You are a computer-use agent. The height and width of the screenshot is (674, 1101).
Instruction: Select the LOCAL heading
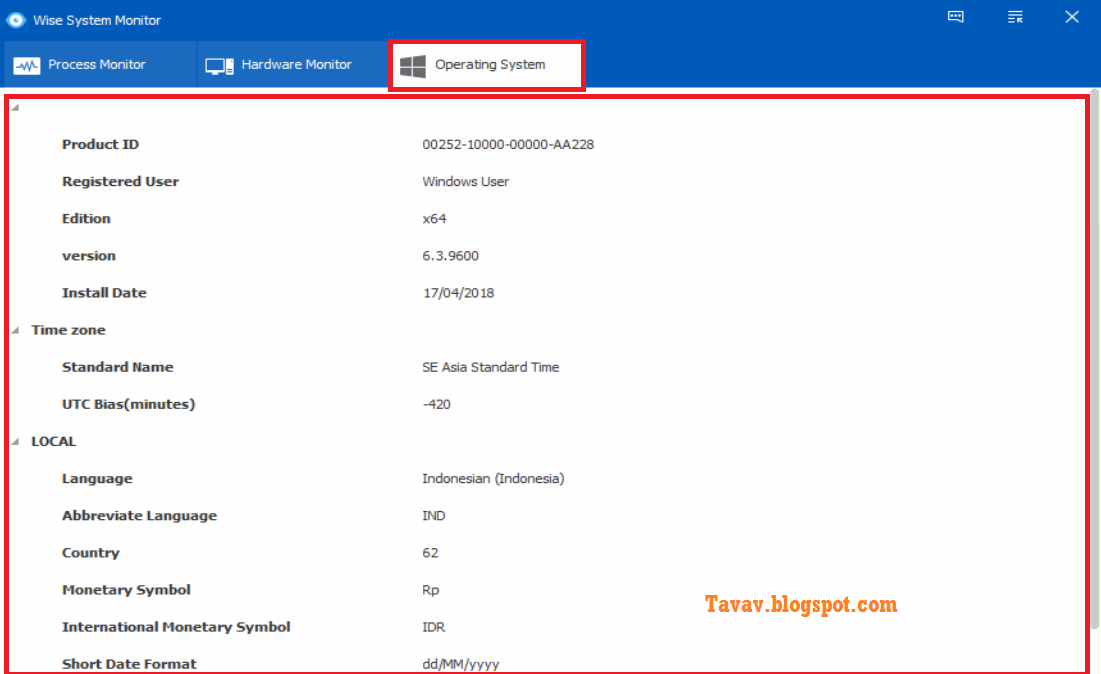53,442
